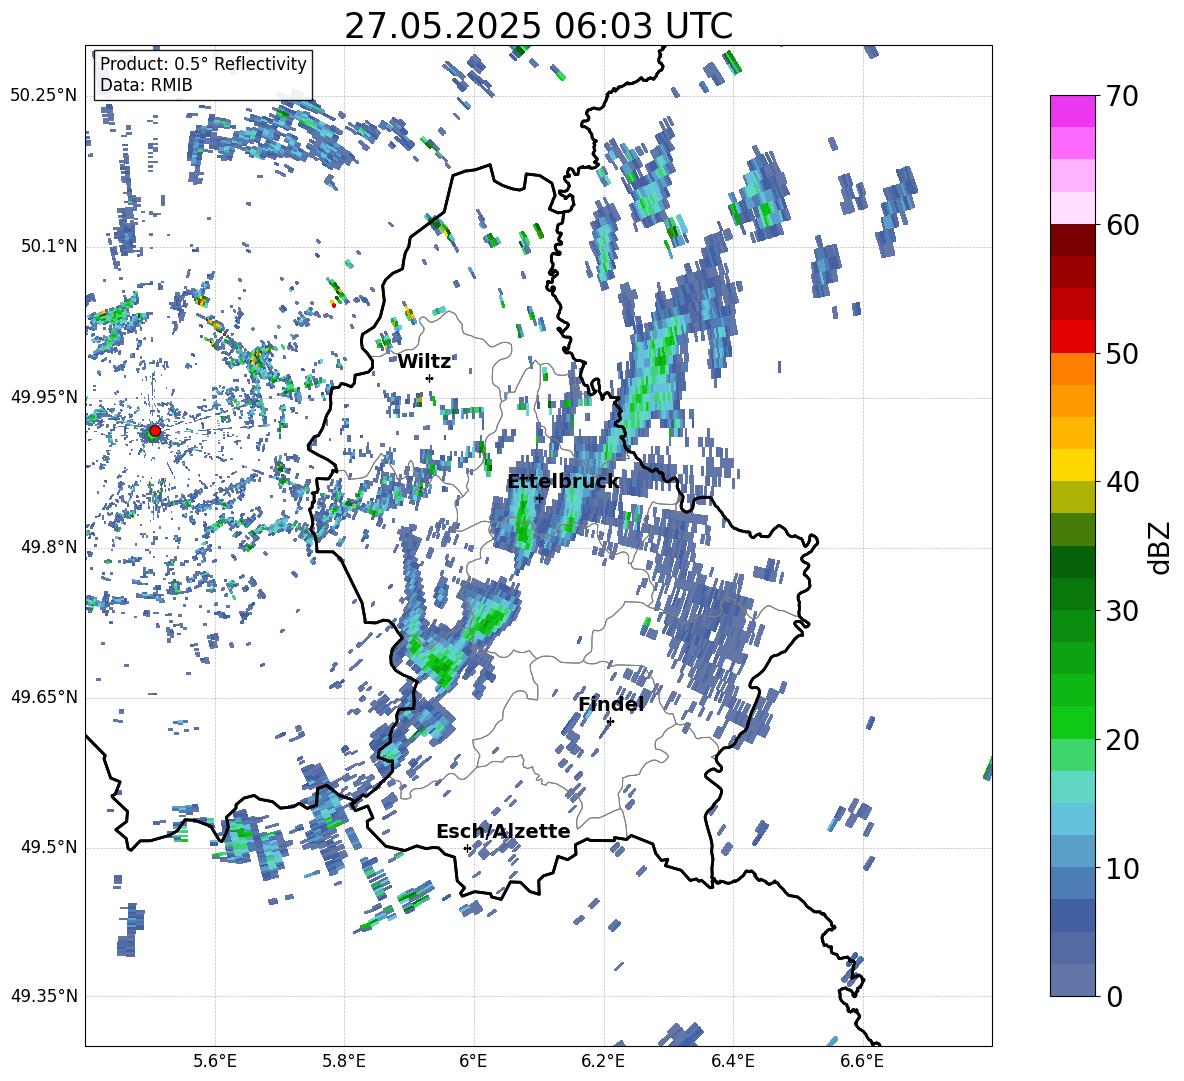Click the 5.6°E longitude label
This screenshot has width=1184, height=1081.
215,1061
